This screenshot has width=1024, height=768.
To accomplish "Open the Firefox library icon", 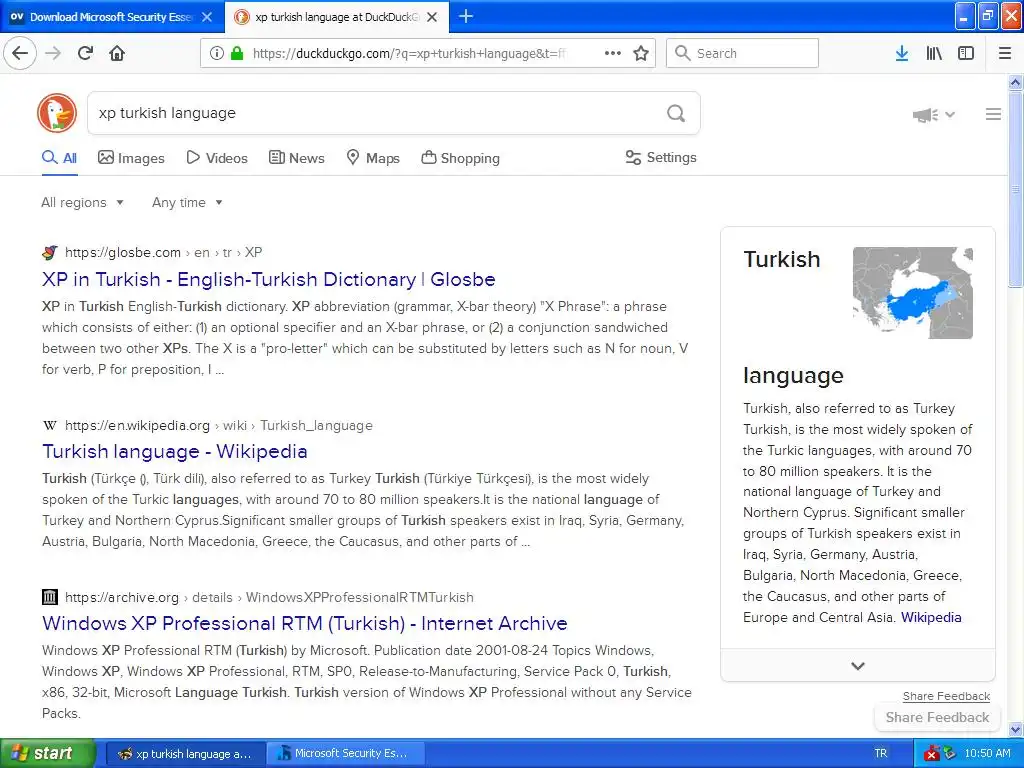I will pos(934,53).
